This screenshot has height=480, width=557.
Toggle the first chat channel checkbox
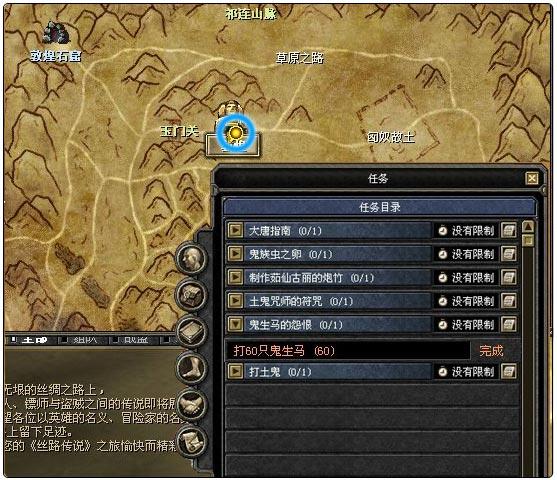[13, 340]
